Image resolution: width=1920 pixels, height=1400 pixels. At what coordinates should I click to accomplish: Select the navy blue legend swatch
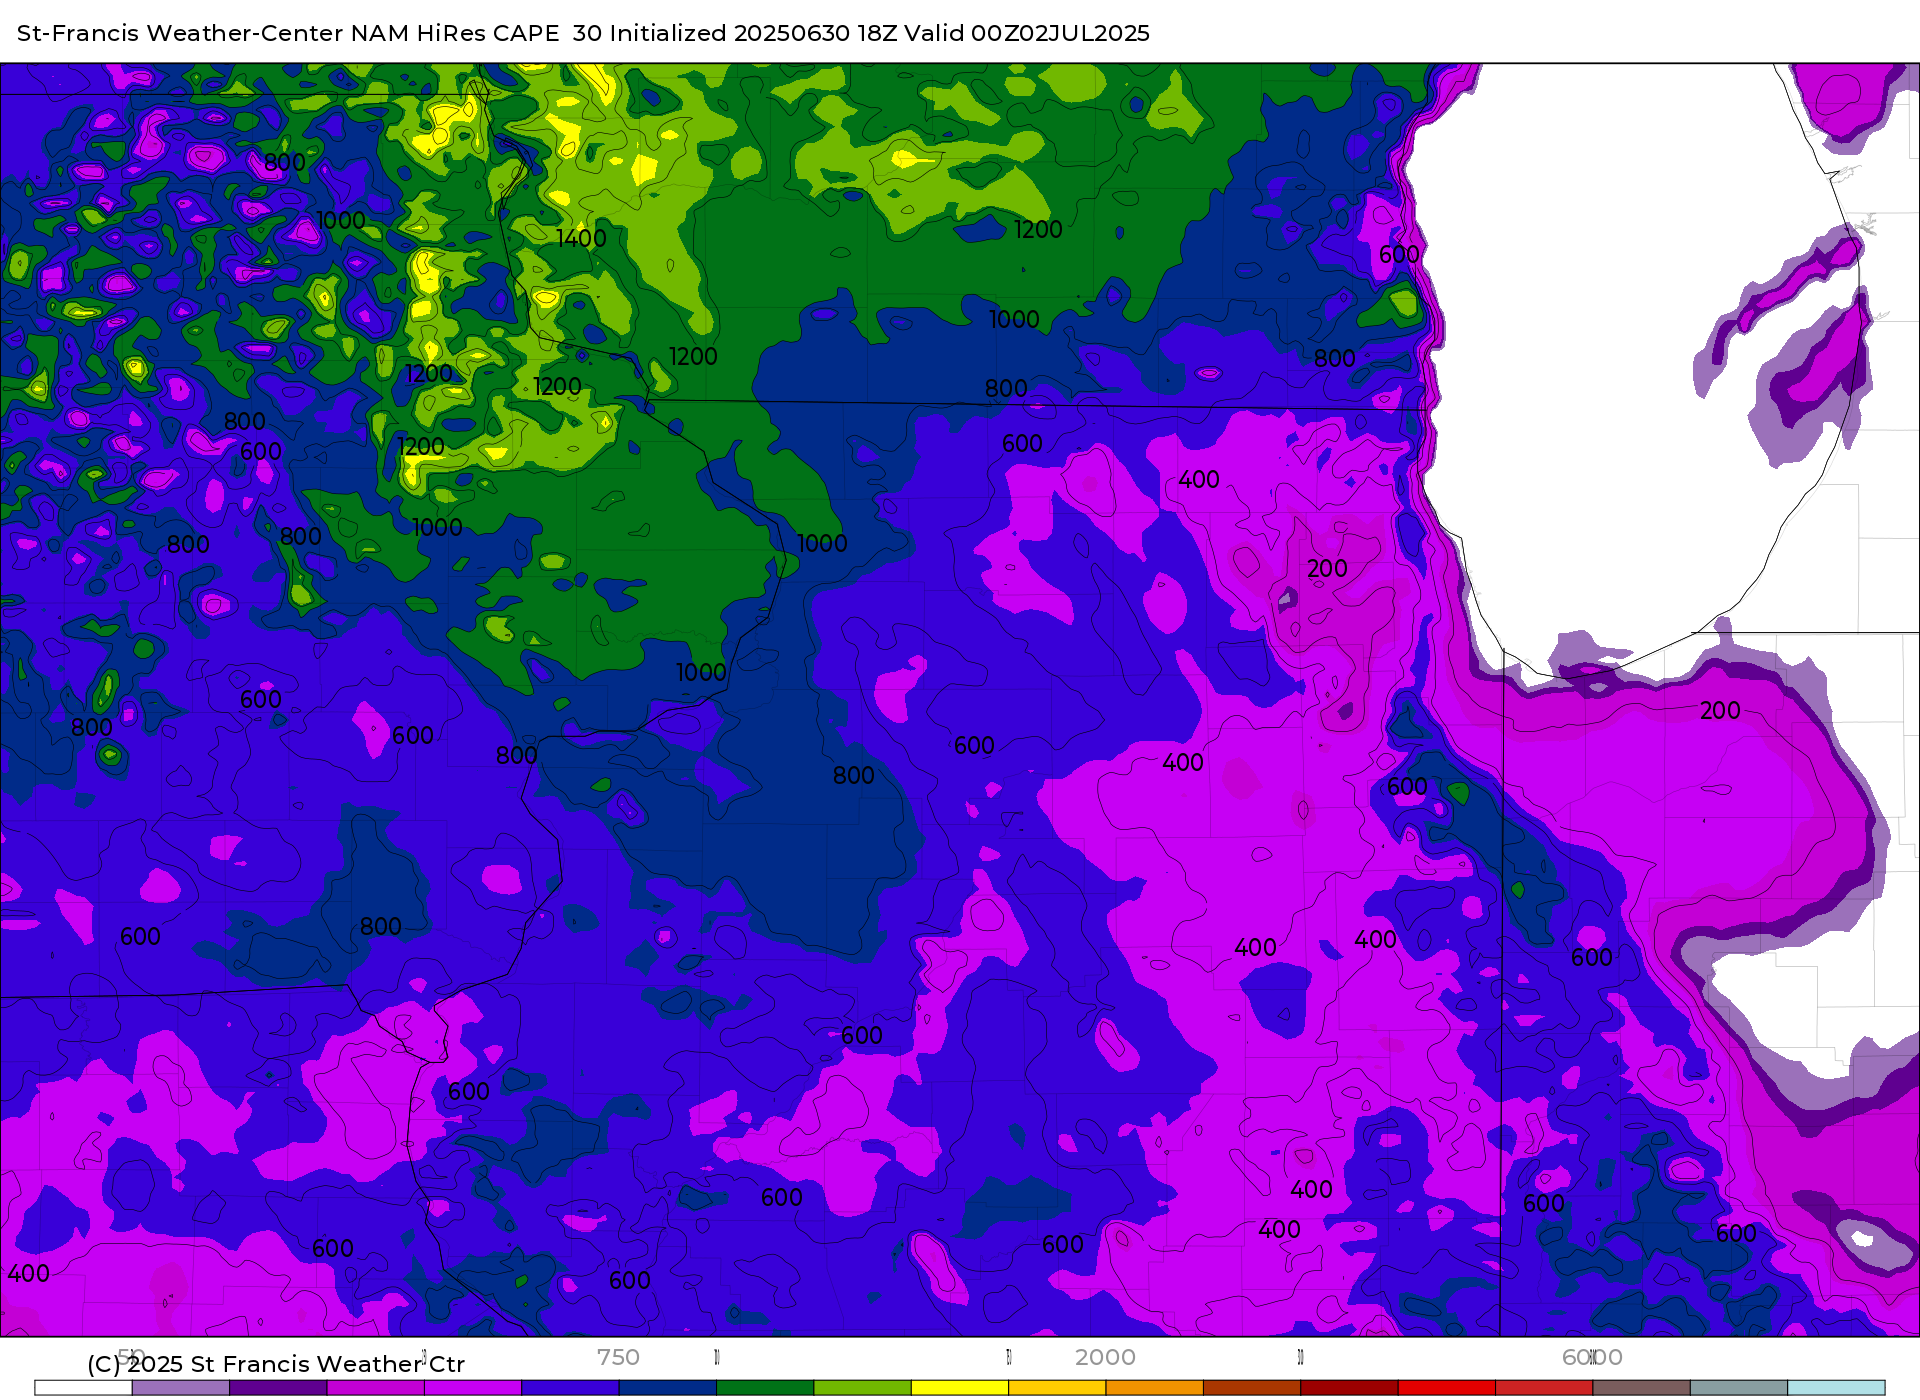click(x=668, y=1388)
